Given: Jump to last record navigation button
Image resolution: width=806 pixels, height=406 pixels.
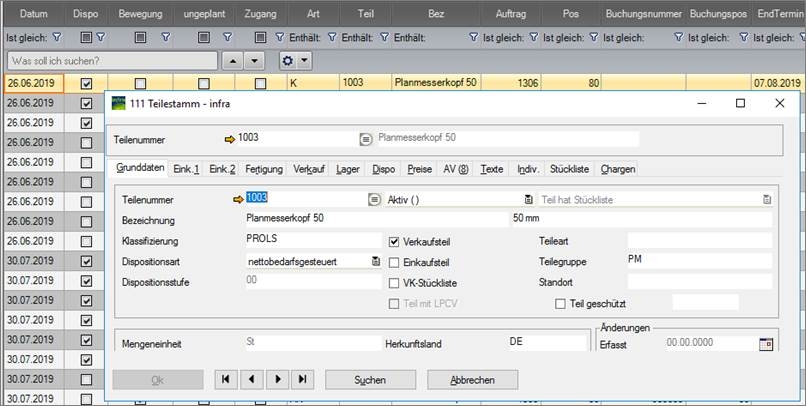Looking at the screenshot, I should point(302,380).
